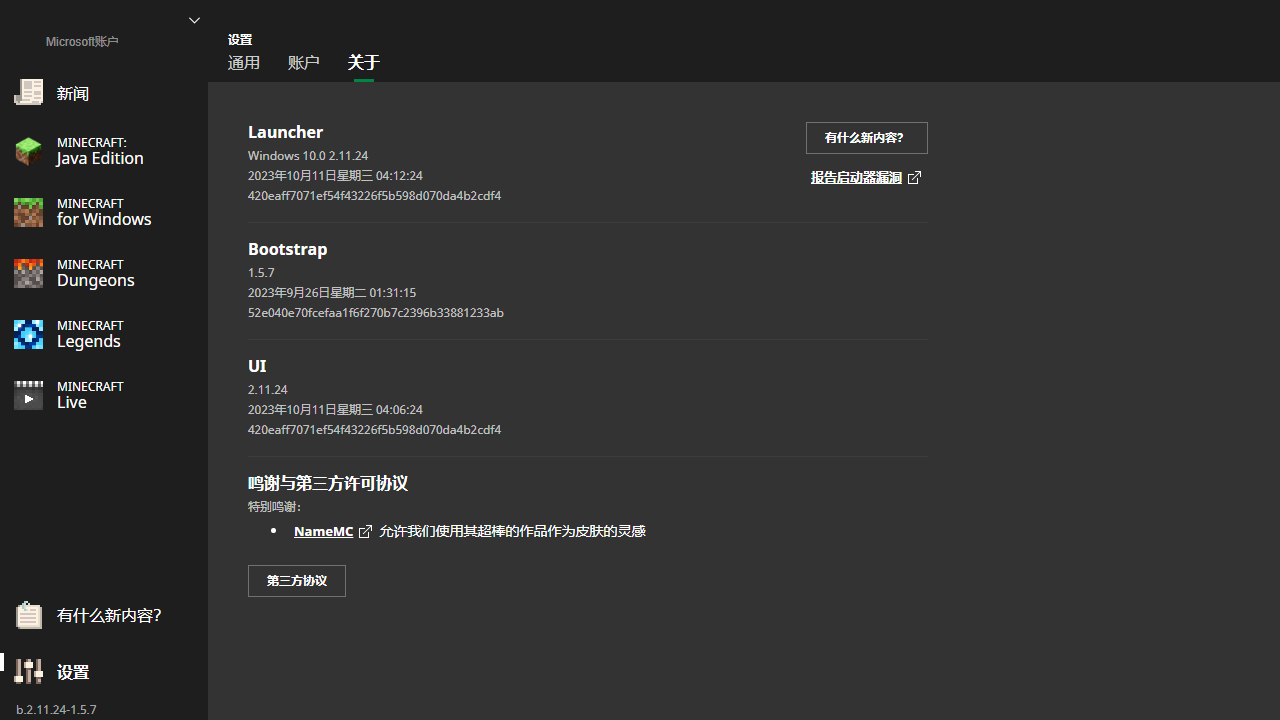1280x720 pixels.
Task: Select the Minecraft Live clapperboard icon
Action: [28, 395]
